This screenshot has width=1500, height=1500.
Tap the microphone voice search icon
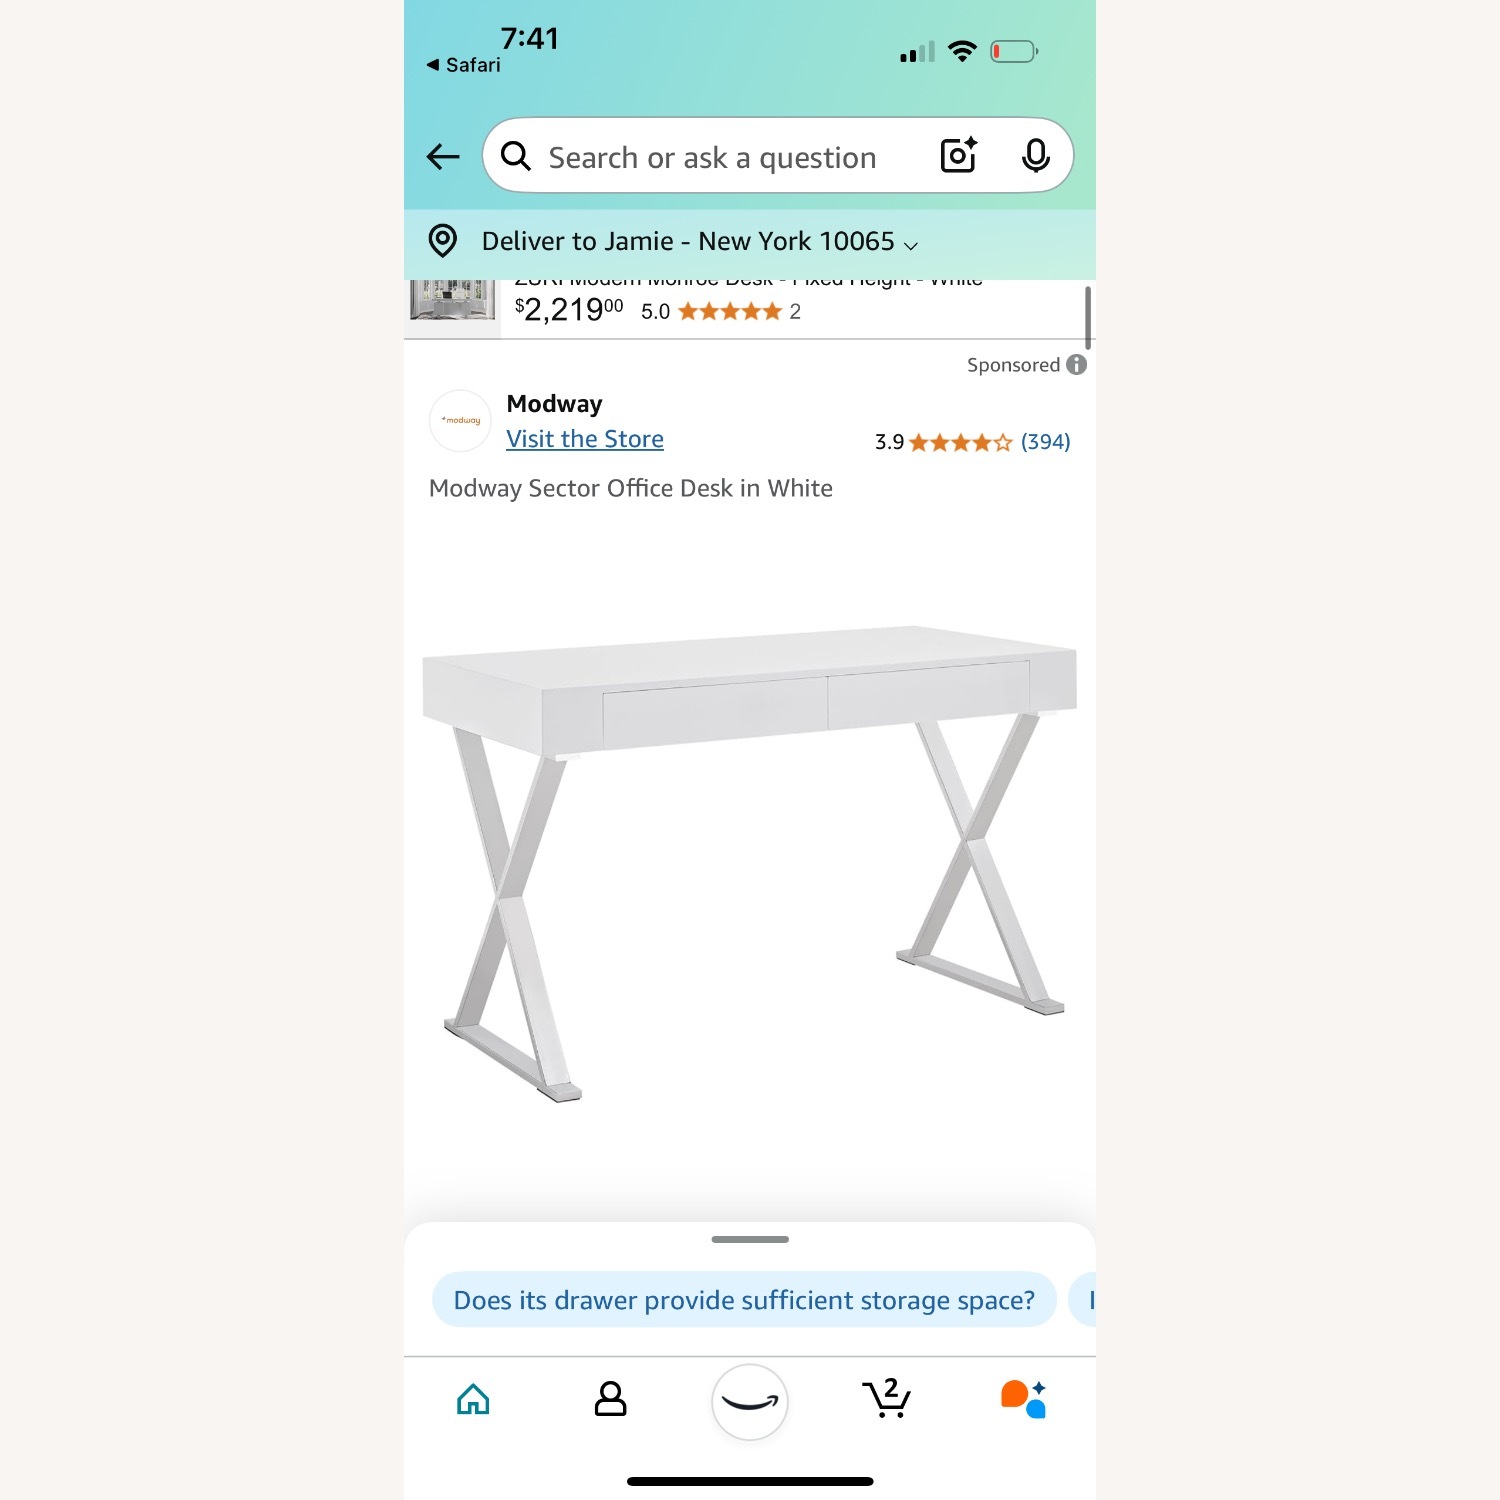tap(1036, 156)
